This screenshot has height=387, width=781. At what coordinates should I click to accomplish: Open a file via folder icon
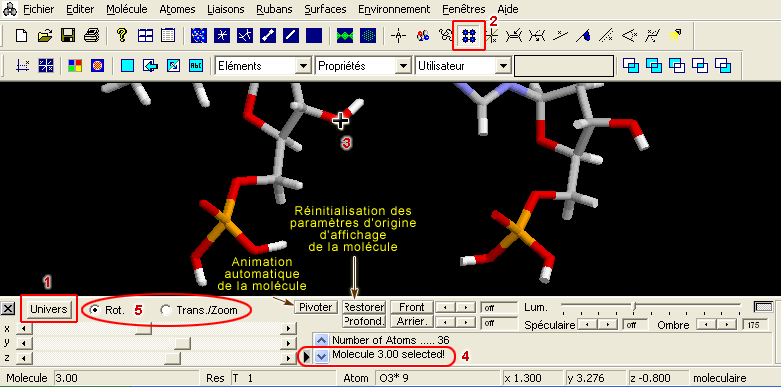[45, 35]
